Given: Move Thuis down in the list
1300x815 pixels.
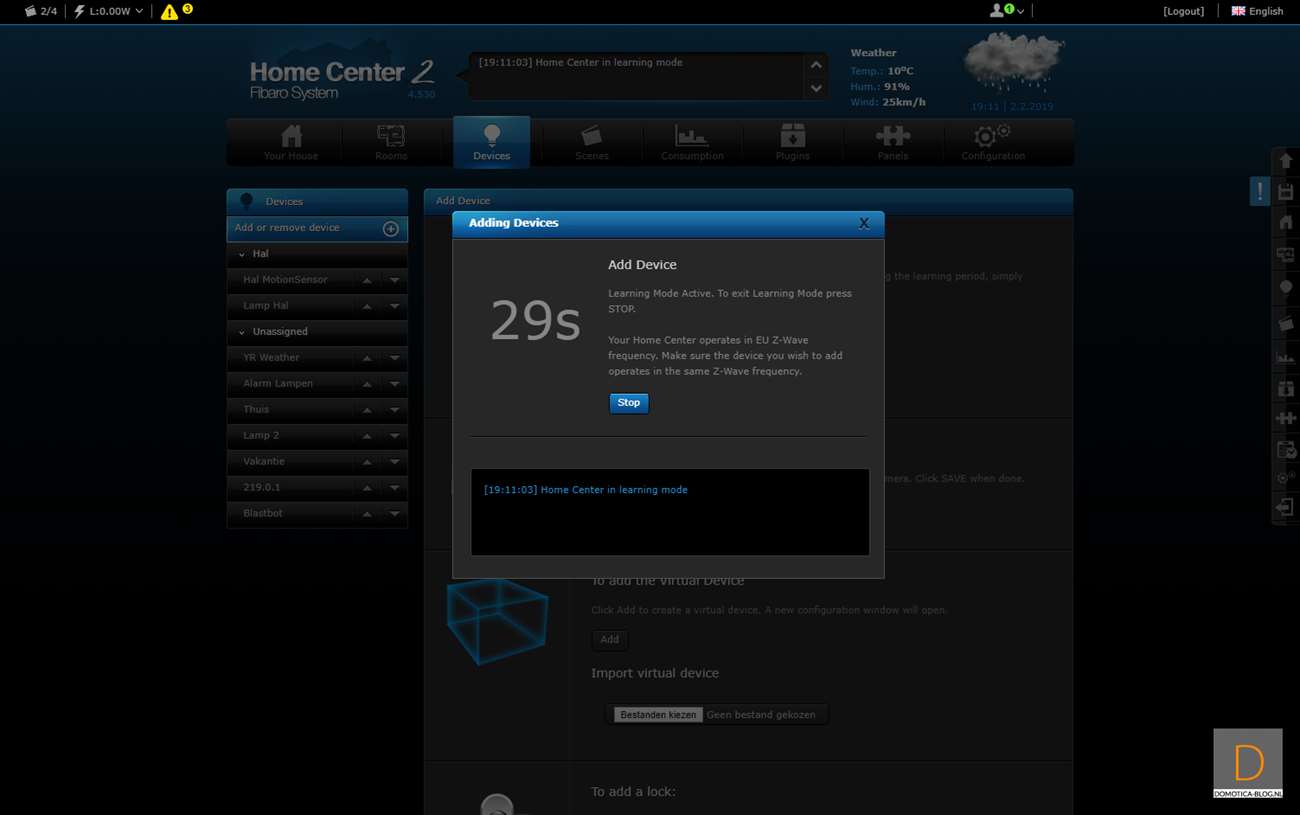Looking at the screenshot, I should pos(394,410).
